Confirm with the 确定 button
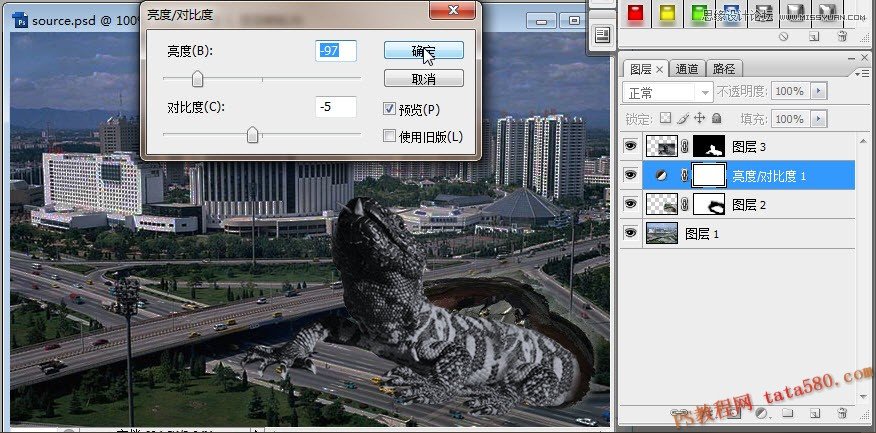Image resolution: width=876 pixels, height=433 pixels. tap(423, 50)
